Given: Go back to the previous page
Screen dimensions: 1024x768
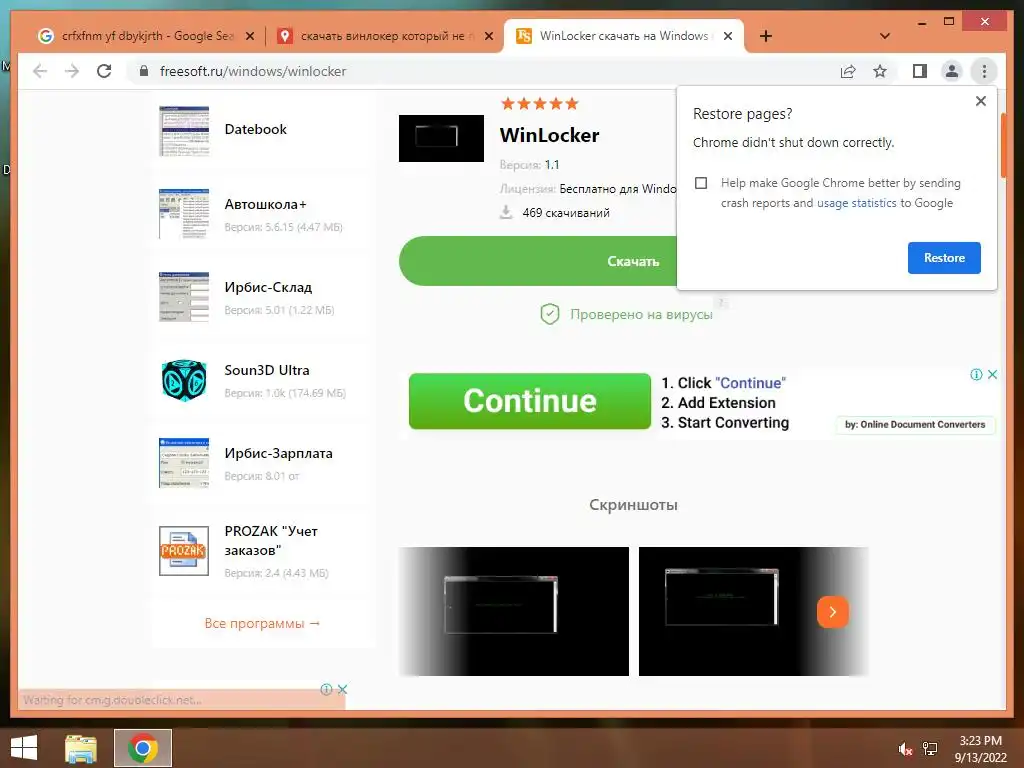Looking at the screenshot, I should point(40,71).
